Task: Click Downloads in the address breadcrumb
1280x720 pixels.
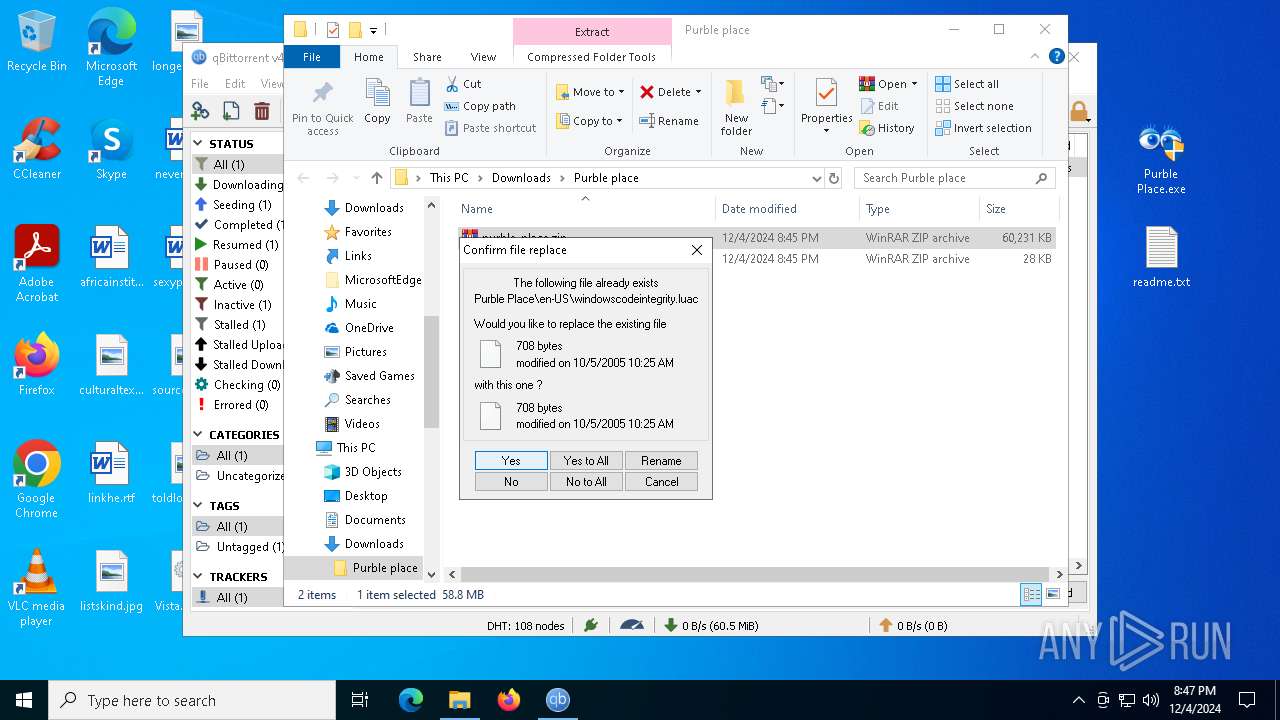Action: pos(521,178)
